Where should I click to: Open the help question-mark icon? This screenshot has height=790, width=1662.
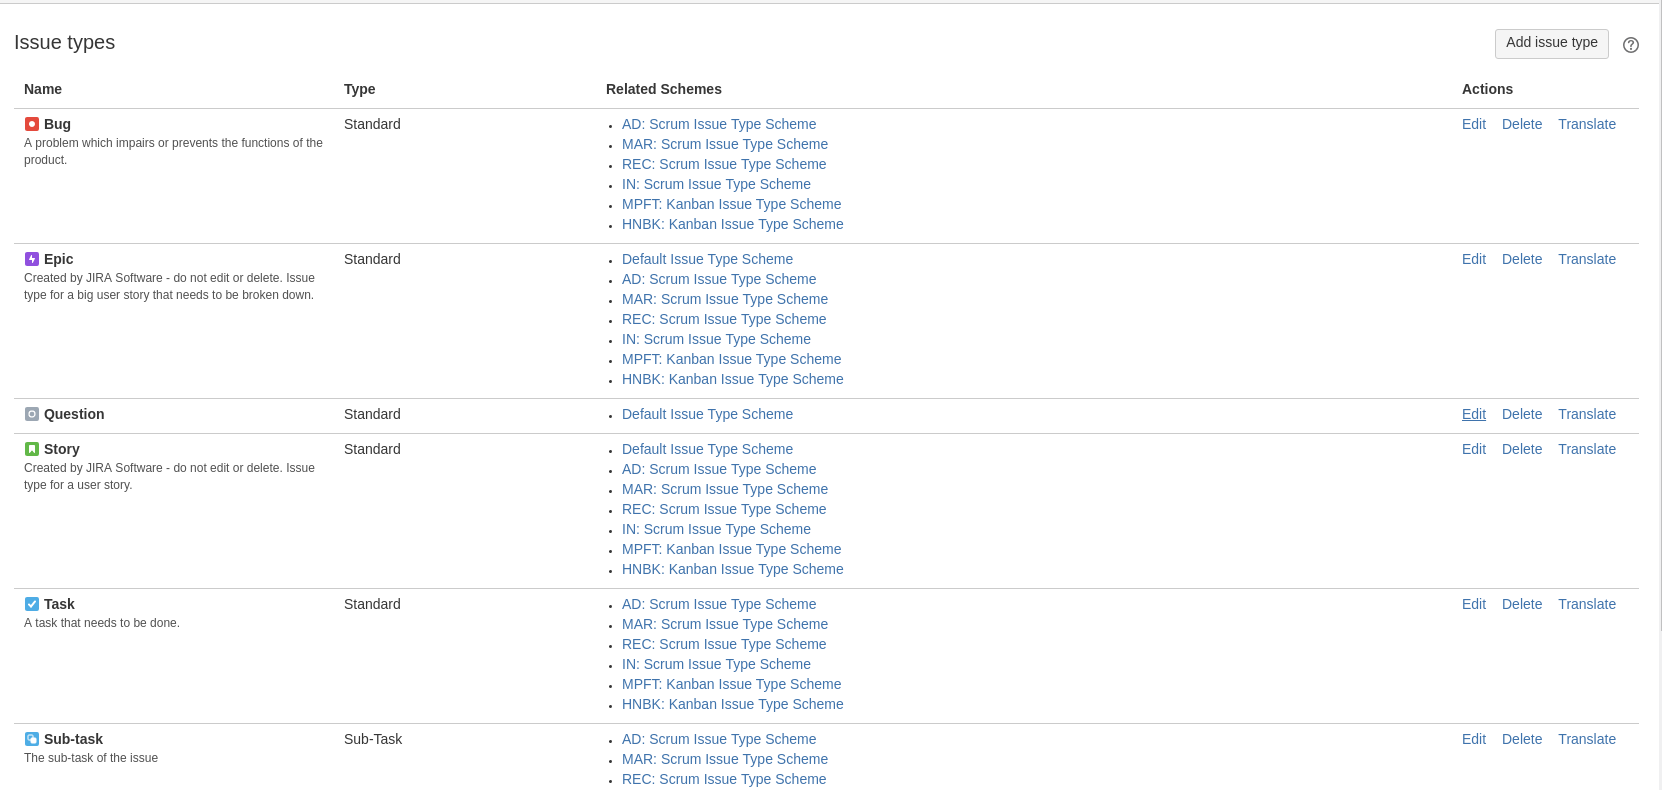click(1631, 45)
